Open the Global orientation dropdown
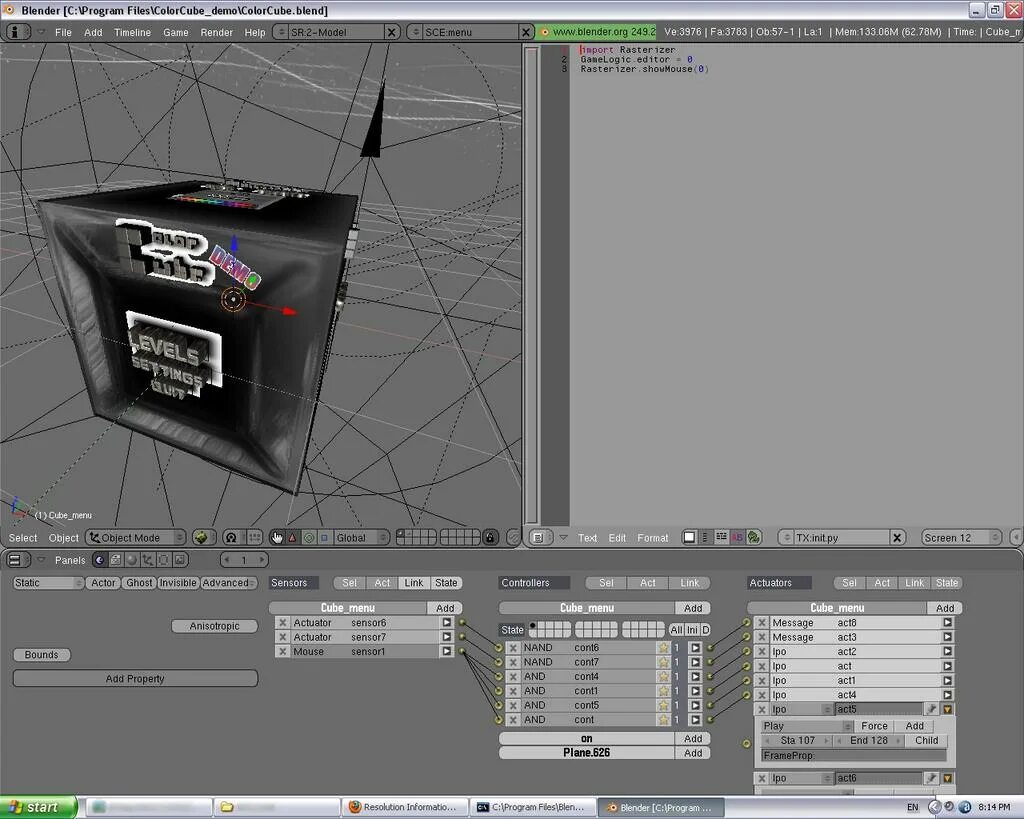The height and width of the screenshot is (819, 1024). point(361,538)
